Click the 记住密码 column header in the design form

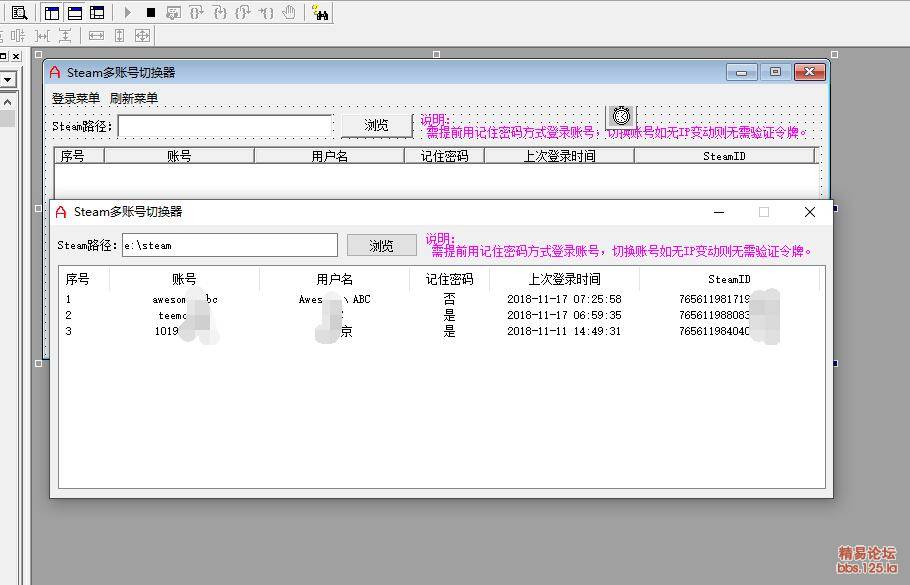(x=445, y=156)
